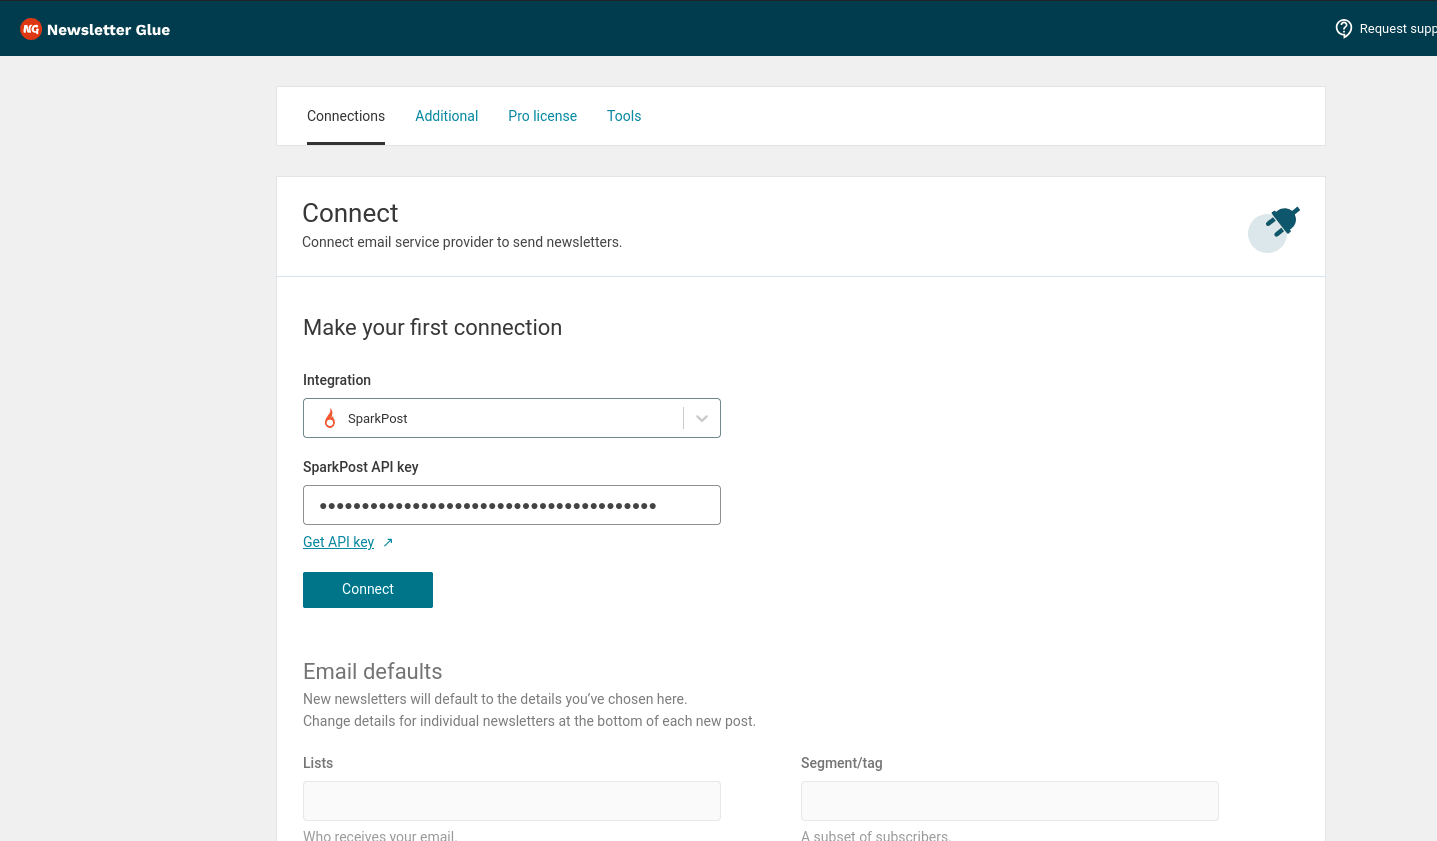Open the Pro license tab
Screen dimensions: 1437x841
(542, 116)
